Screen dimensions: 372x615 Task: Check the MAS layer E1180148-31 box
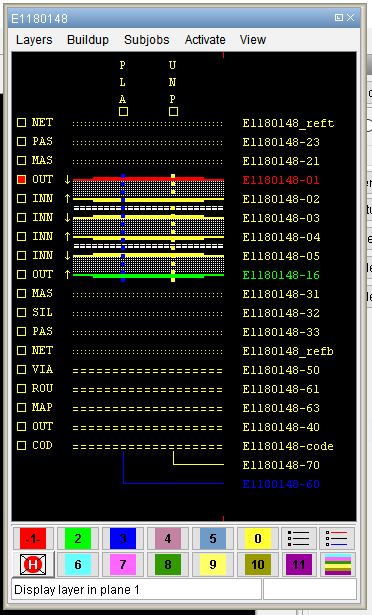point(22,293)
